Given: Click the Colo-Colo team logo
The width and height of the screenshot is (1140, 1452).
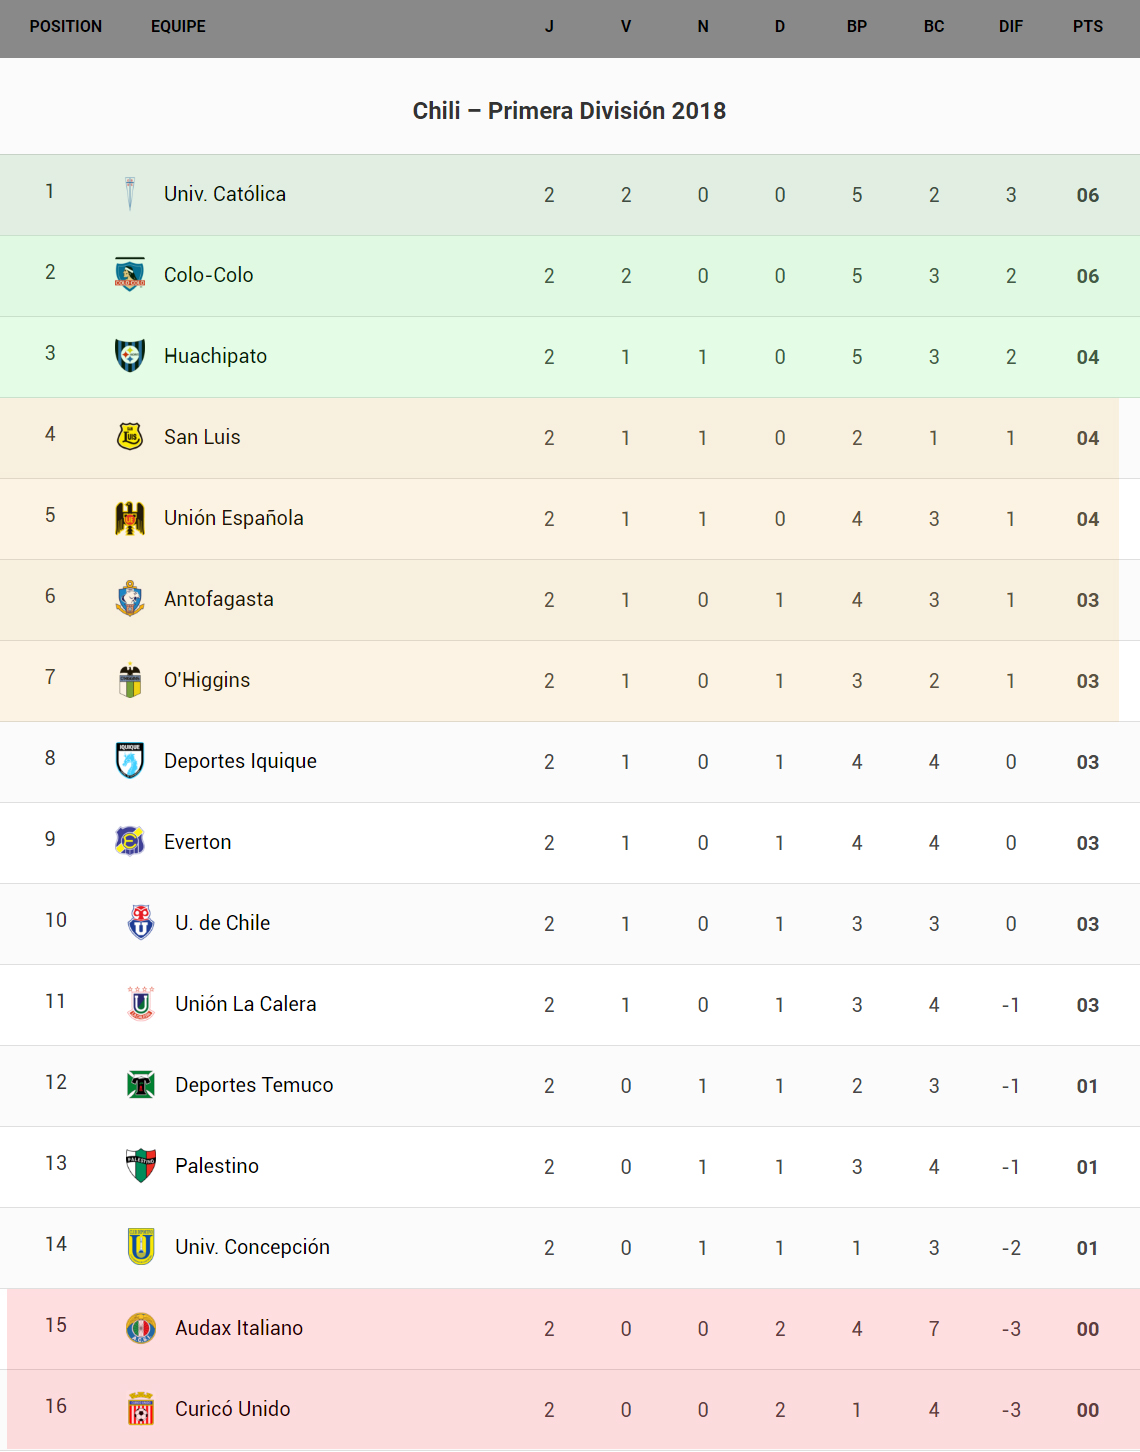Looking at the screenshot, I should [x=130, y=274].
